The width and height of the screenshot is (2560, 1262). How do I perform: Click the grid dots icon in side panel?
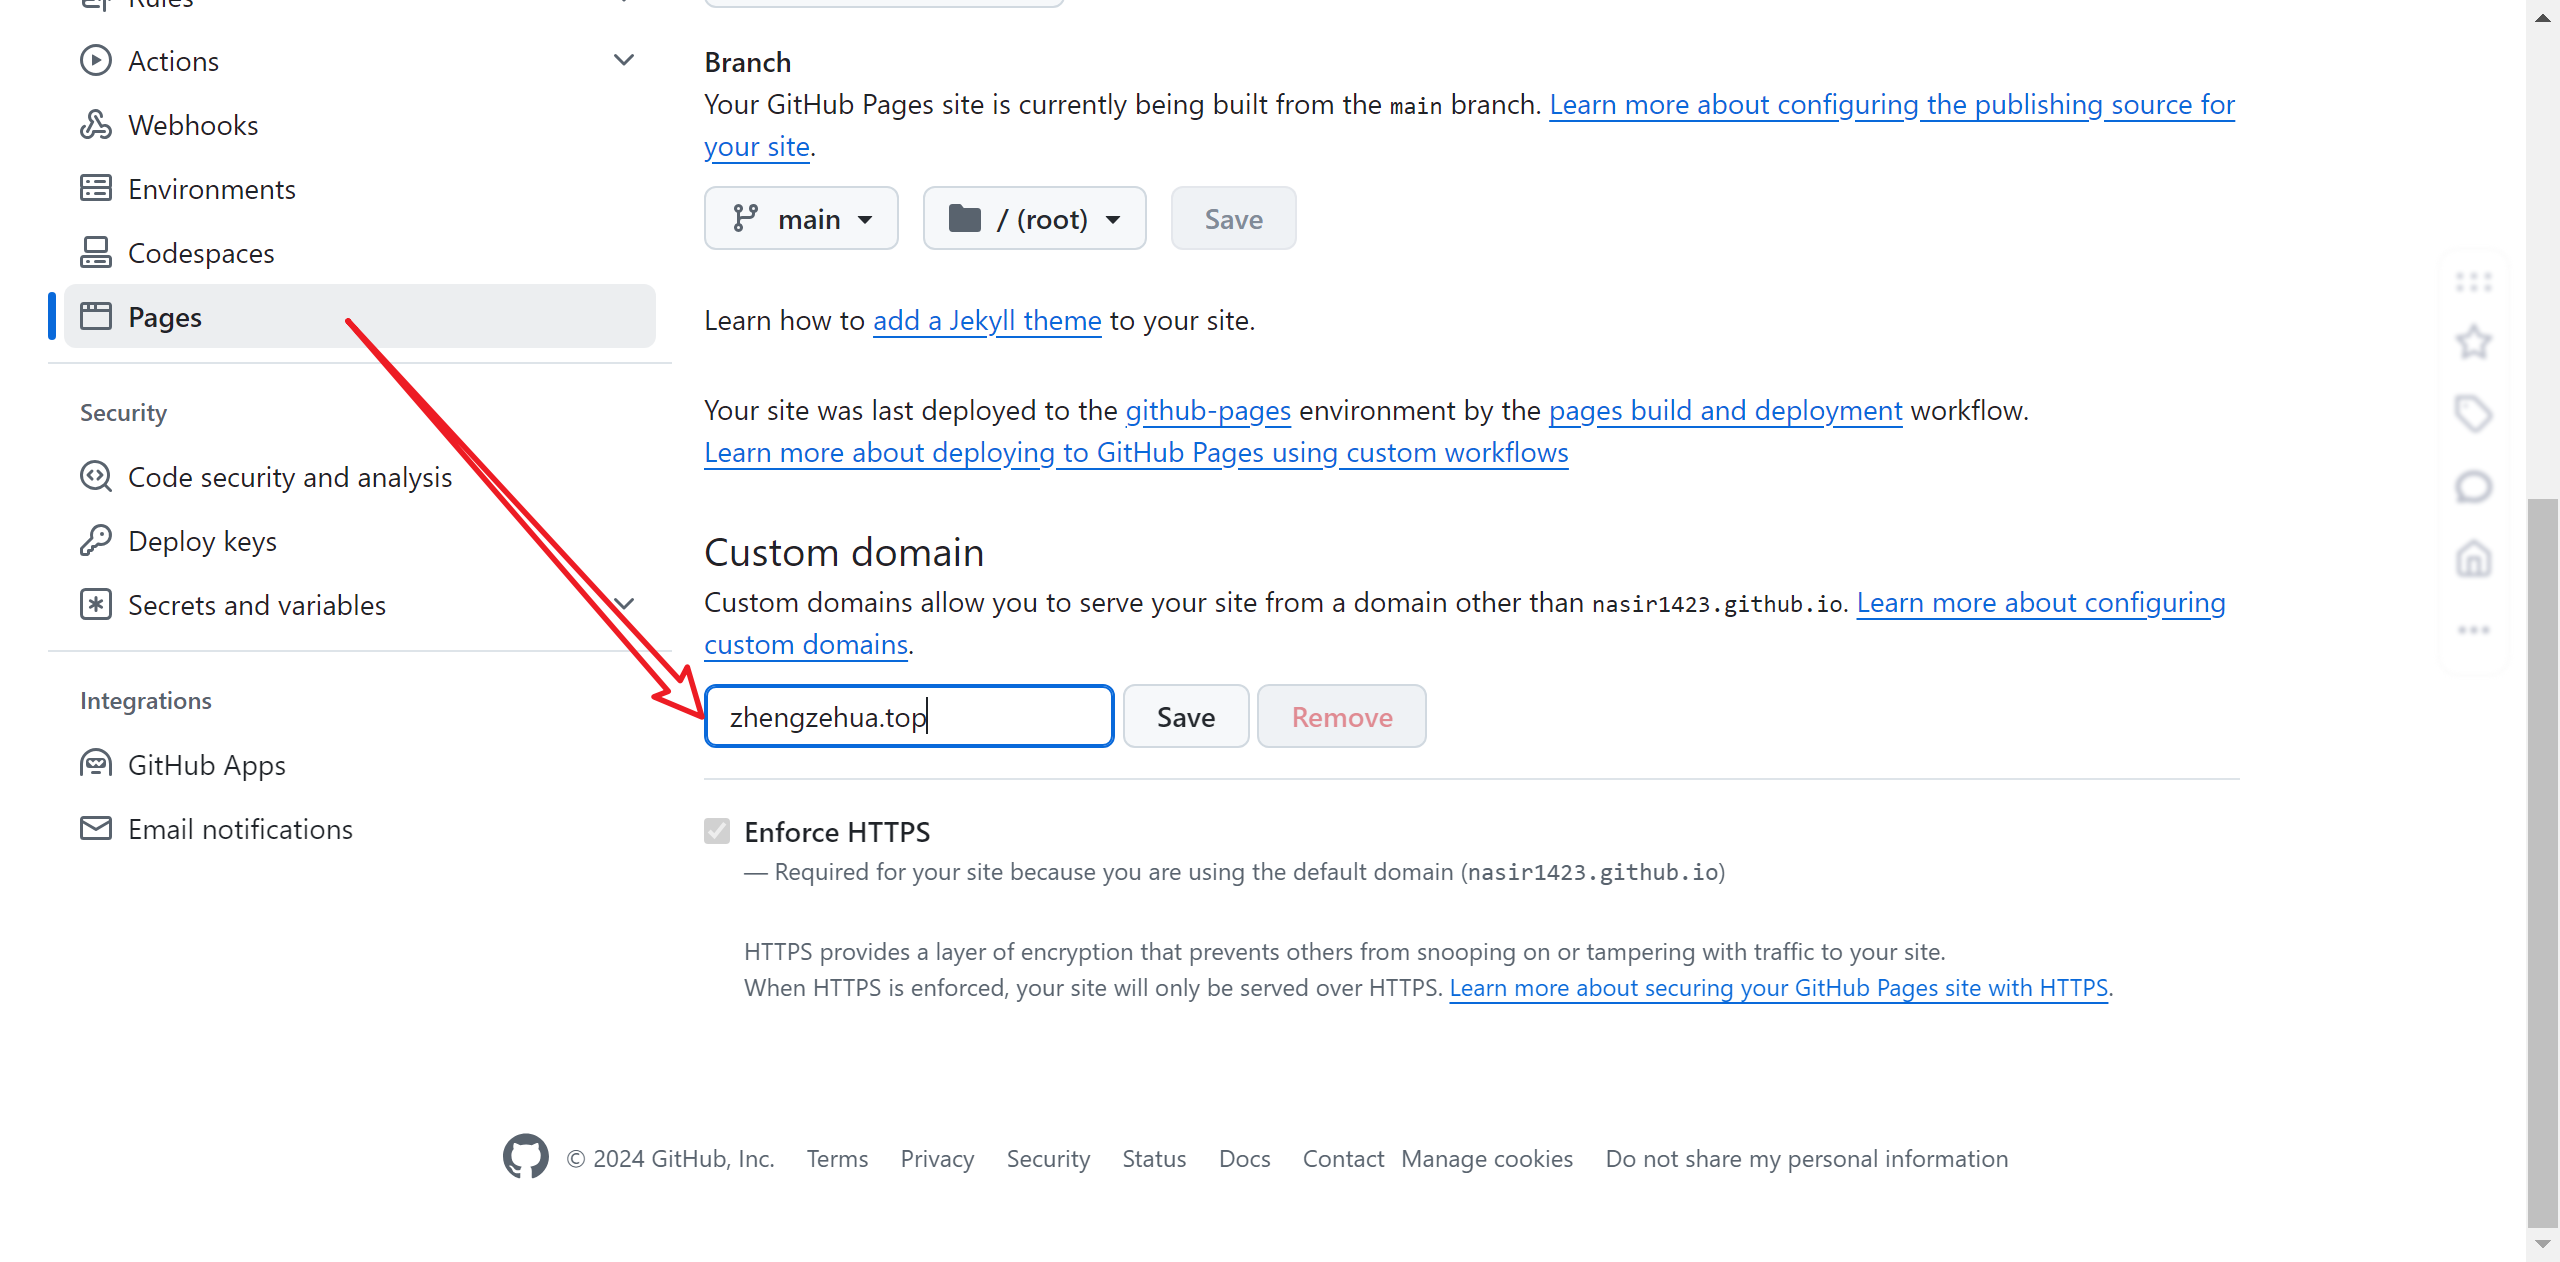[x=2474, y=282]
